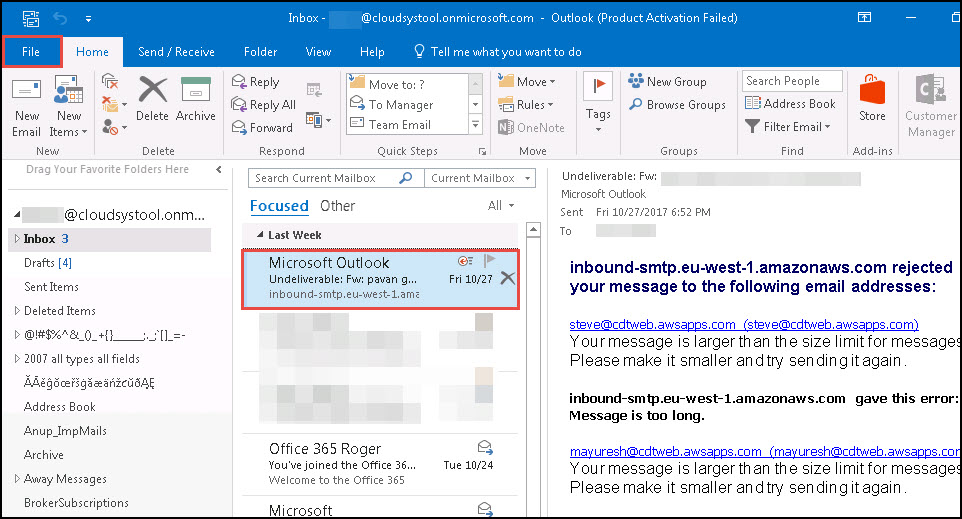The height and width of the screenshot is (519, 962).
Task: Expand the 2007 all types all fields folder
Action: [17, 359]
